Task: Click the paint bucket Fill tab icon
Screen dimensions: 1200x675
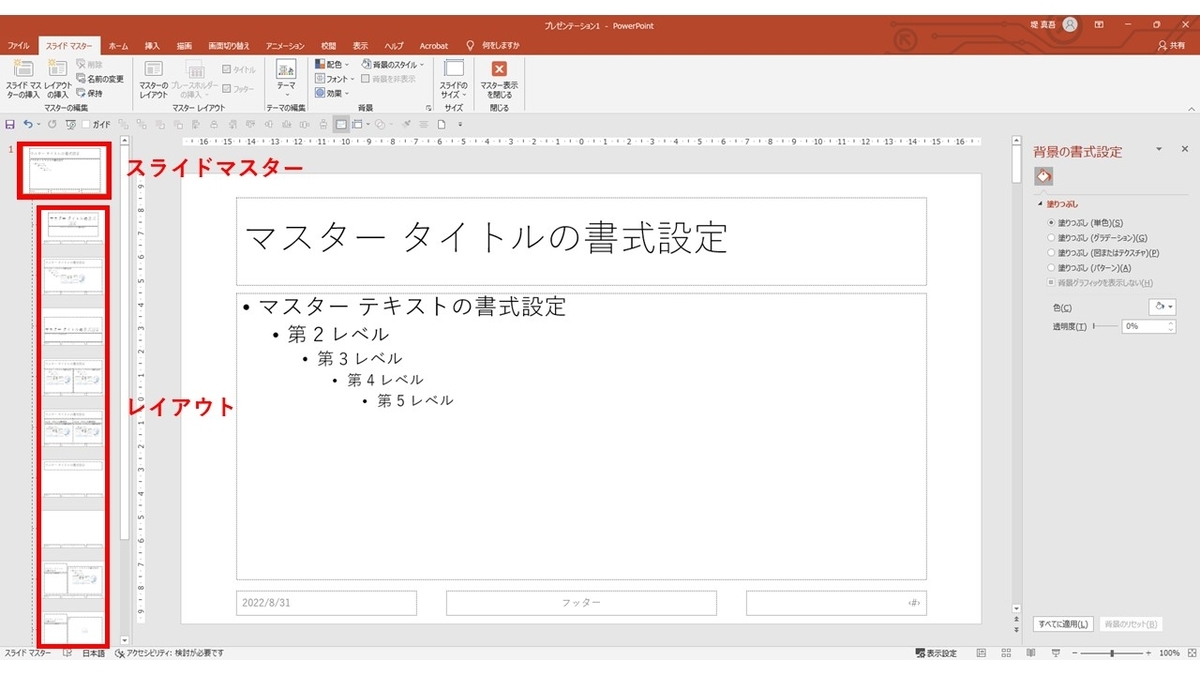Action: coord(1043,176)
